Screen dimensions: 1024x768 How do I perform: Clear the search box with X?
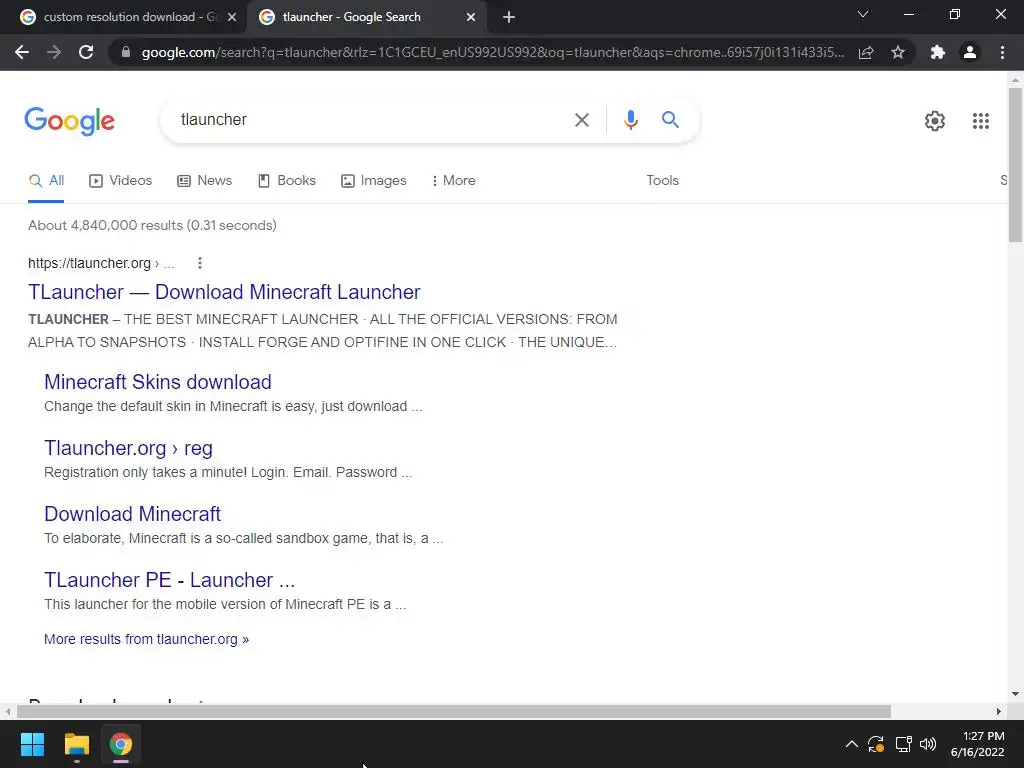tap(581, 120)
